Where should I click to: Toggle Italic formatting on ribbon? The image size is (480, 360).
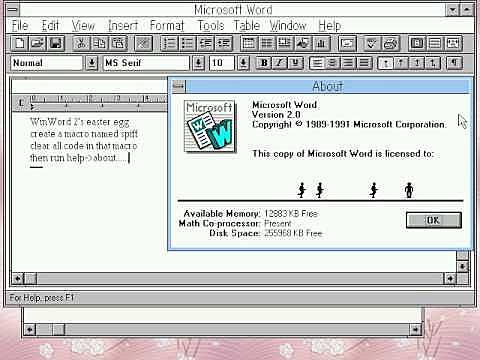(279, 63)
